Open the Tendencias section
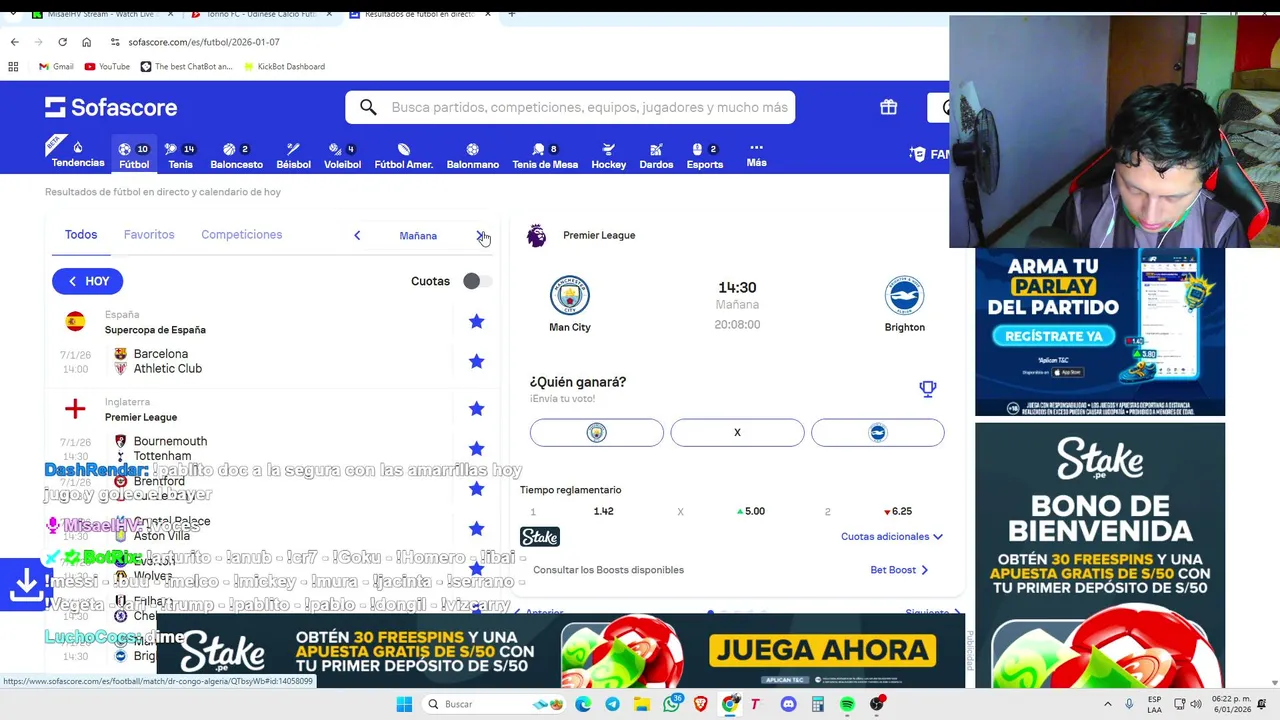The image size is (1280, 720). click(x=77, y=154)
